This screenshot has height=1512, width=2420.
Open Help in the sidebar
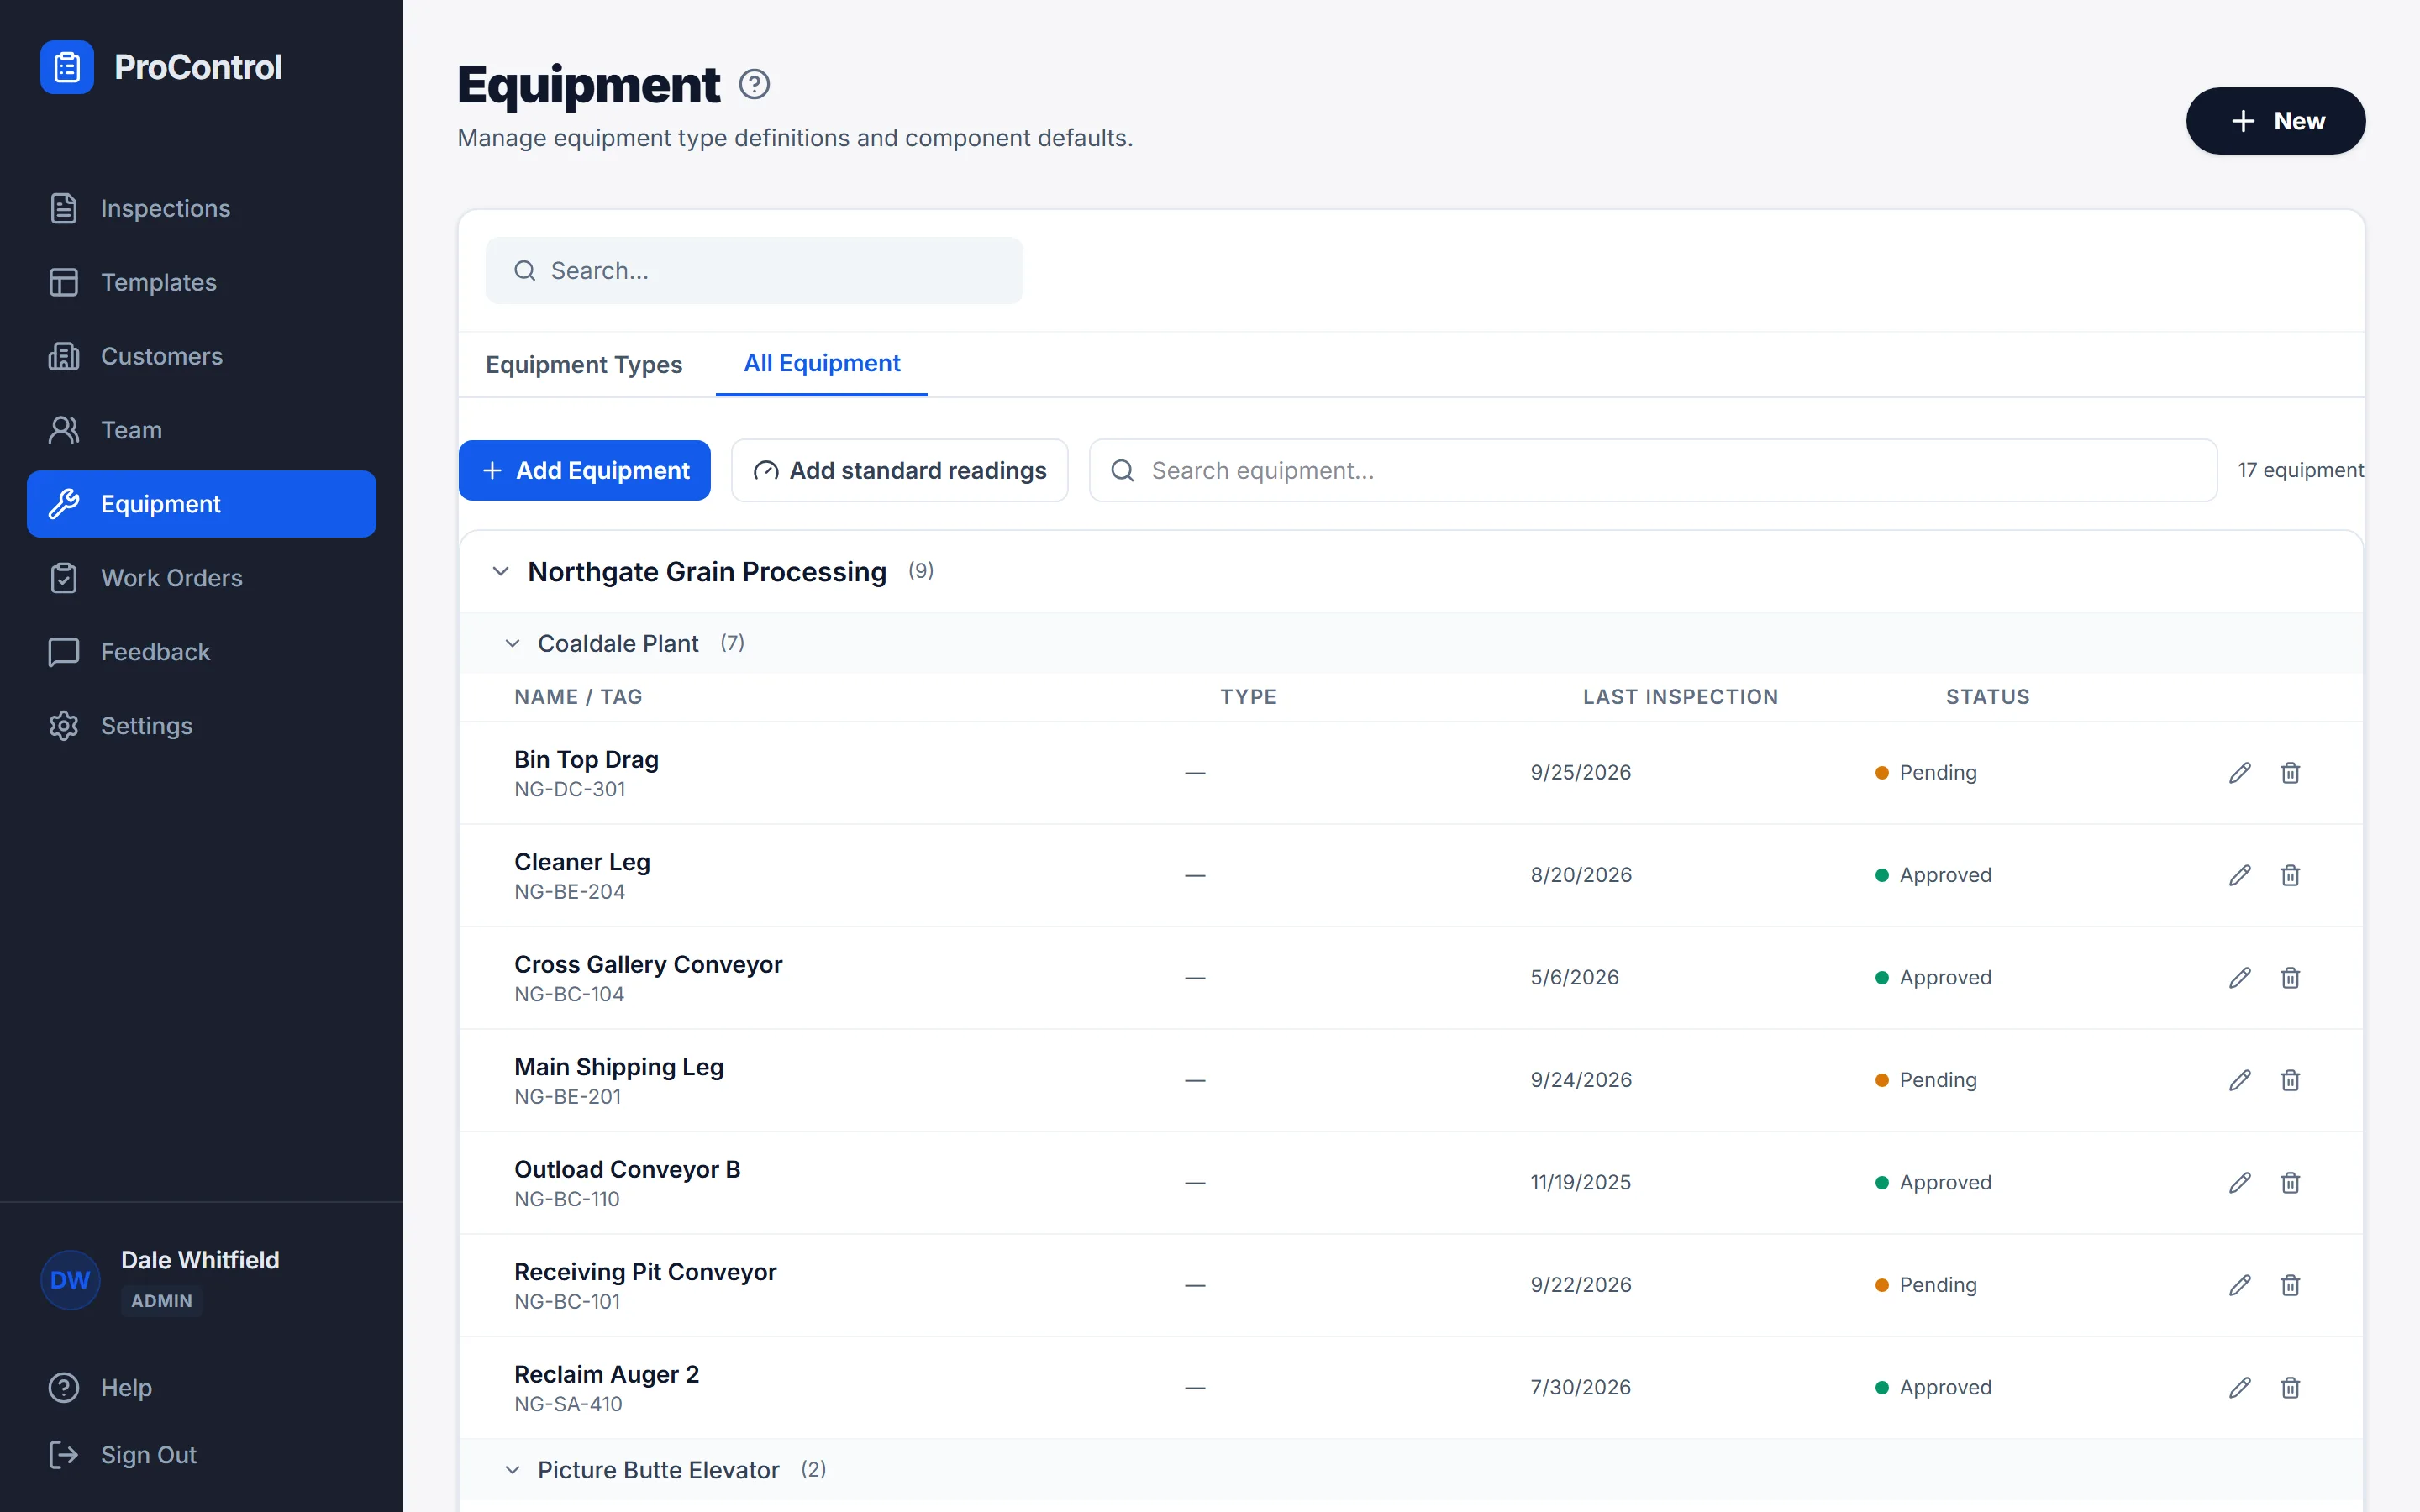(x=201, y=1388)
